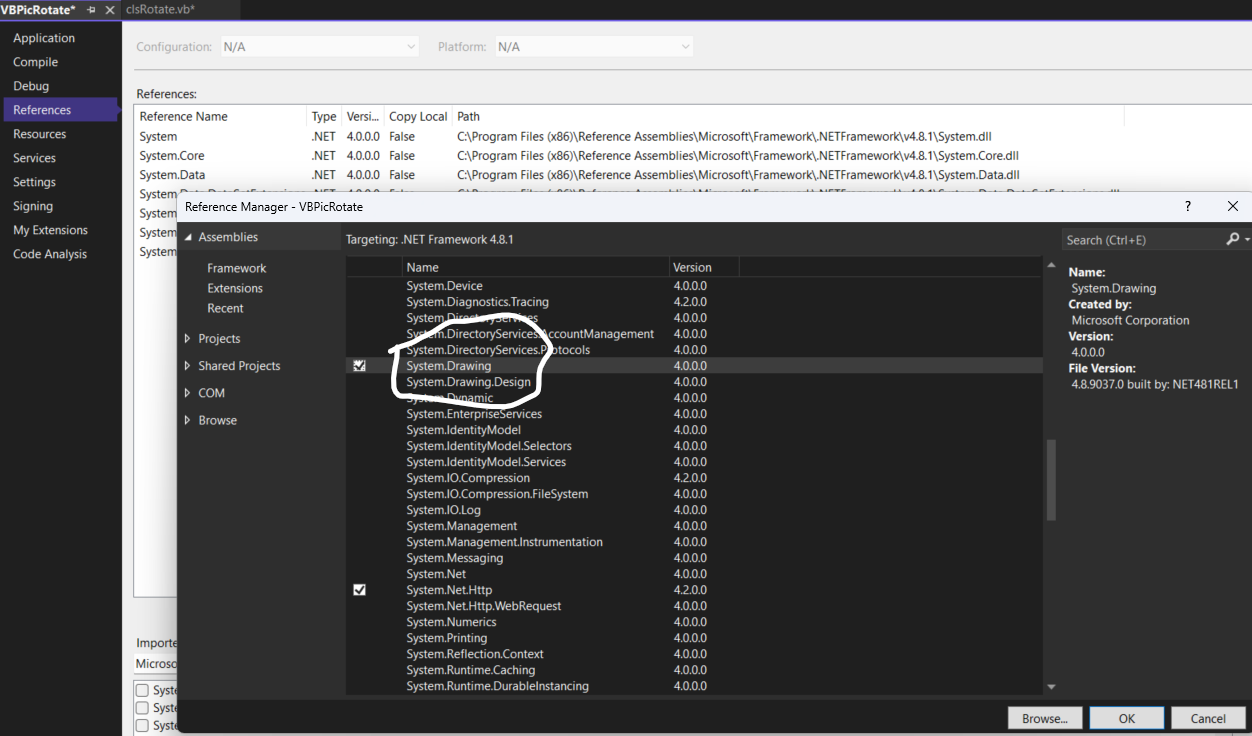Open the Settings properties page
Image resolution: width=1252 pixels, height=736 pixels.
click(34, 182)
